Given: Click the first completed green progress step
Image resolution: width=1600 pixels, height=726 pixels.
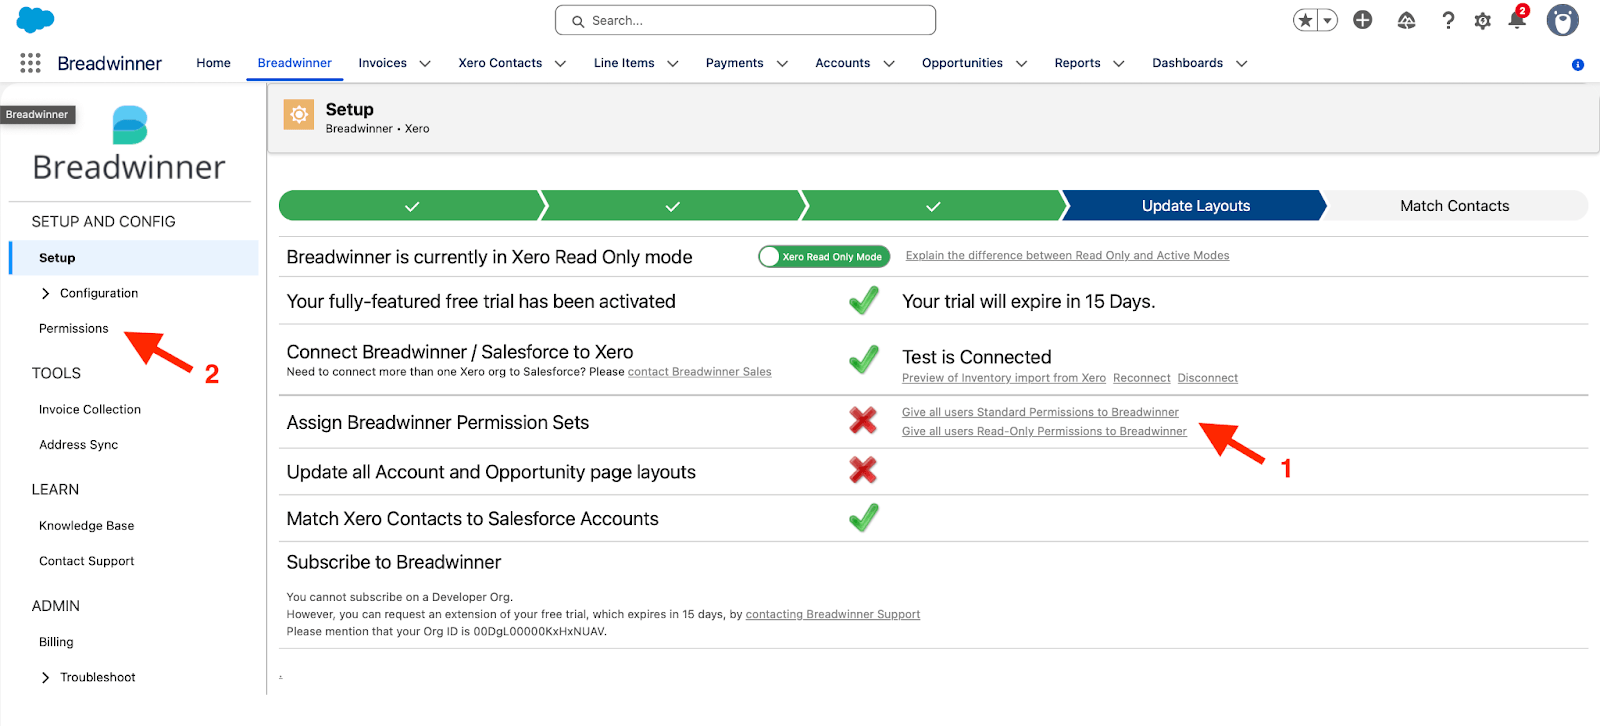Looking at the screenshot, I should point(411,206).
